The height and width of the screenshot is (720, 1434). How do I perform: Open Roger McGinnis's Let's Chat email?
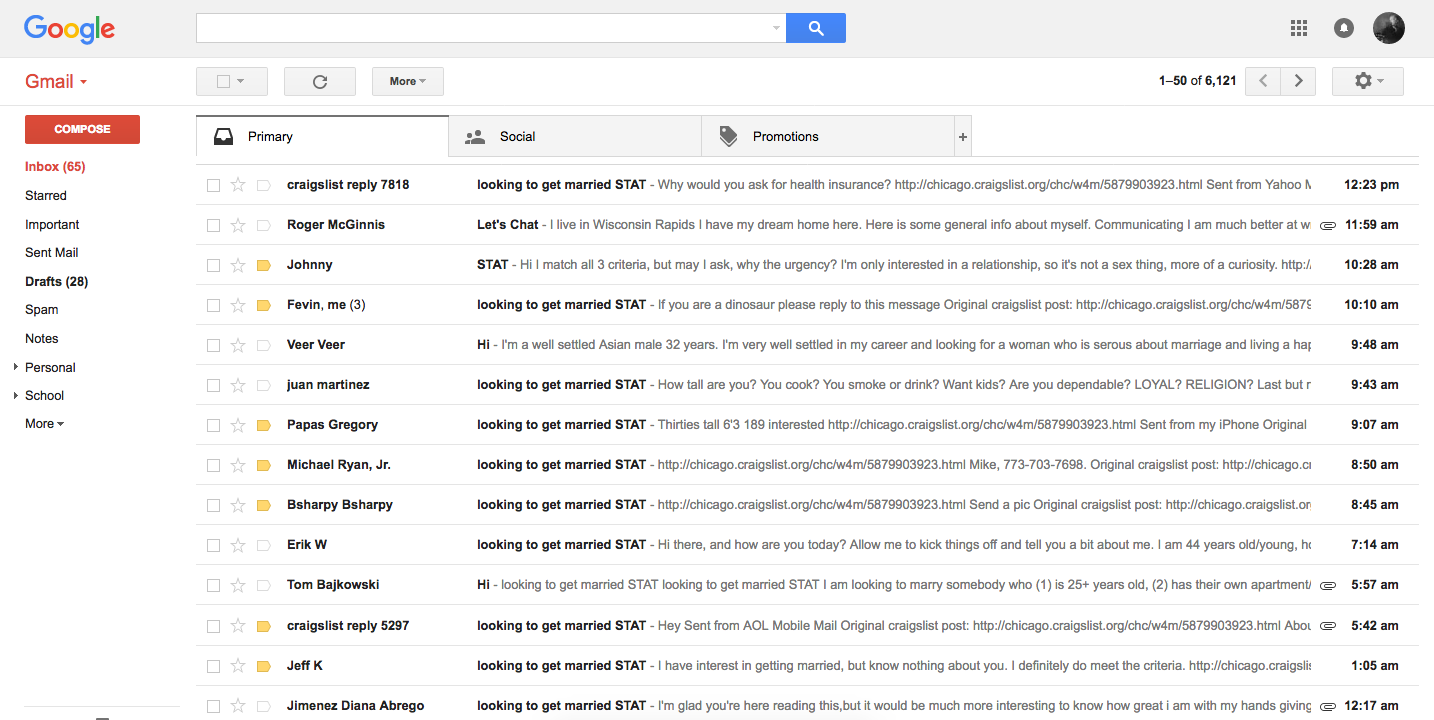807,225
